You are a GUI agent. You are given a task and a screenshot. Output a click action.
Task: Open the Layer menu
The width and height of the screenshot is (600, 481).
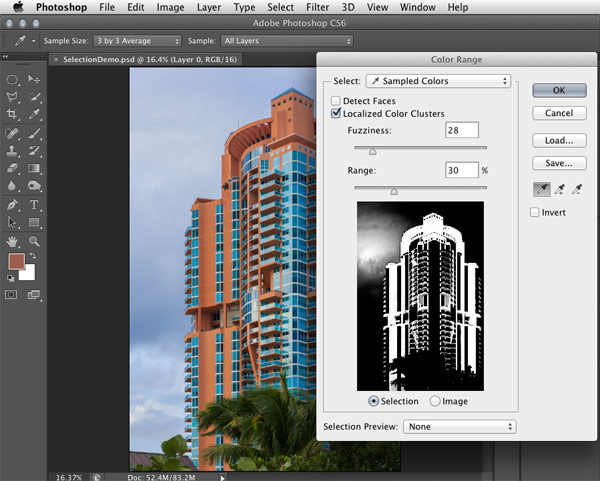tap(209, 7)
